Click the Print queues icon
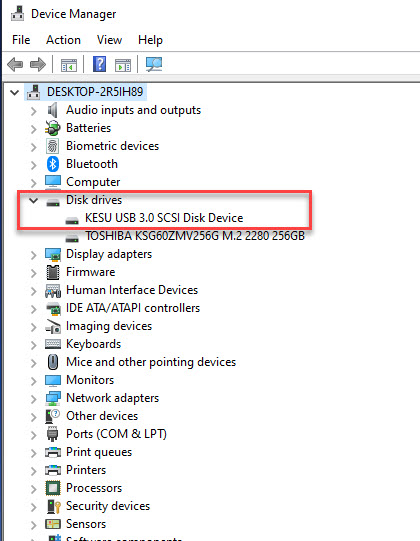Image resolution: width=420 pixels, height=541 pixels. (x=53, y=452)
